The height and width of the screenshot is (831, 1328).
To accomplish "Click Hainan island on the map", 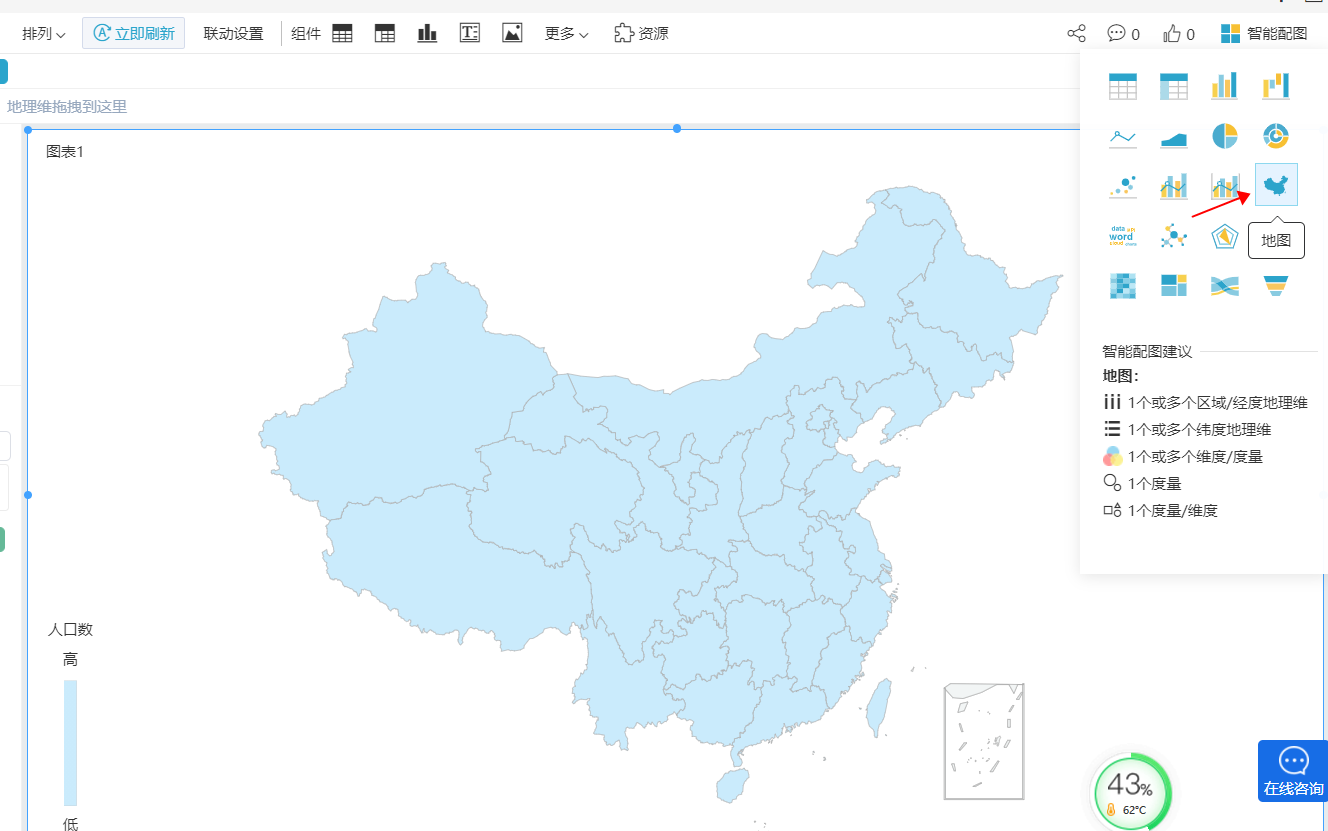I will click(733, 784).
